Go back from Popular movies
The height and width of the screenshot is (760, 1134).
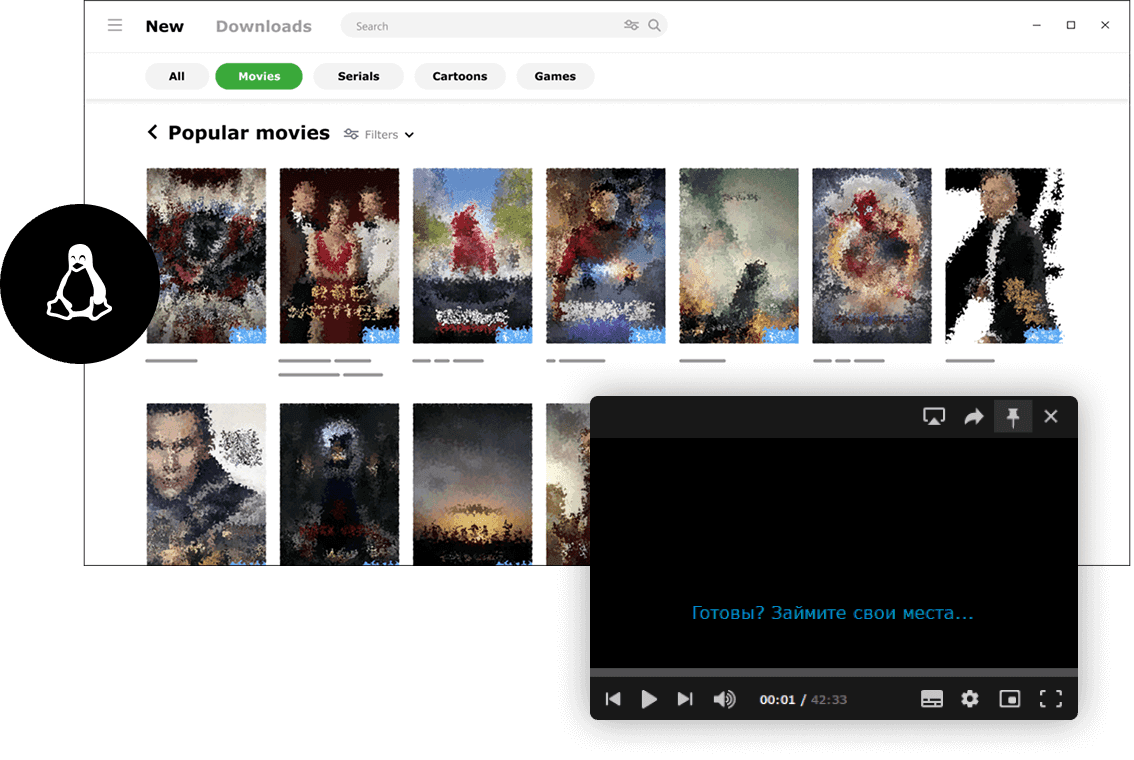152,132
